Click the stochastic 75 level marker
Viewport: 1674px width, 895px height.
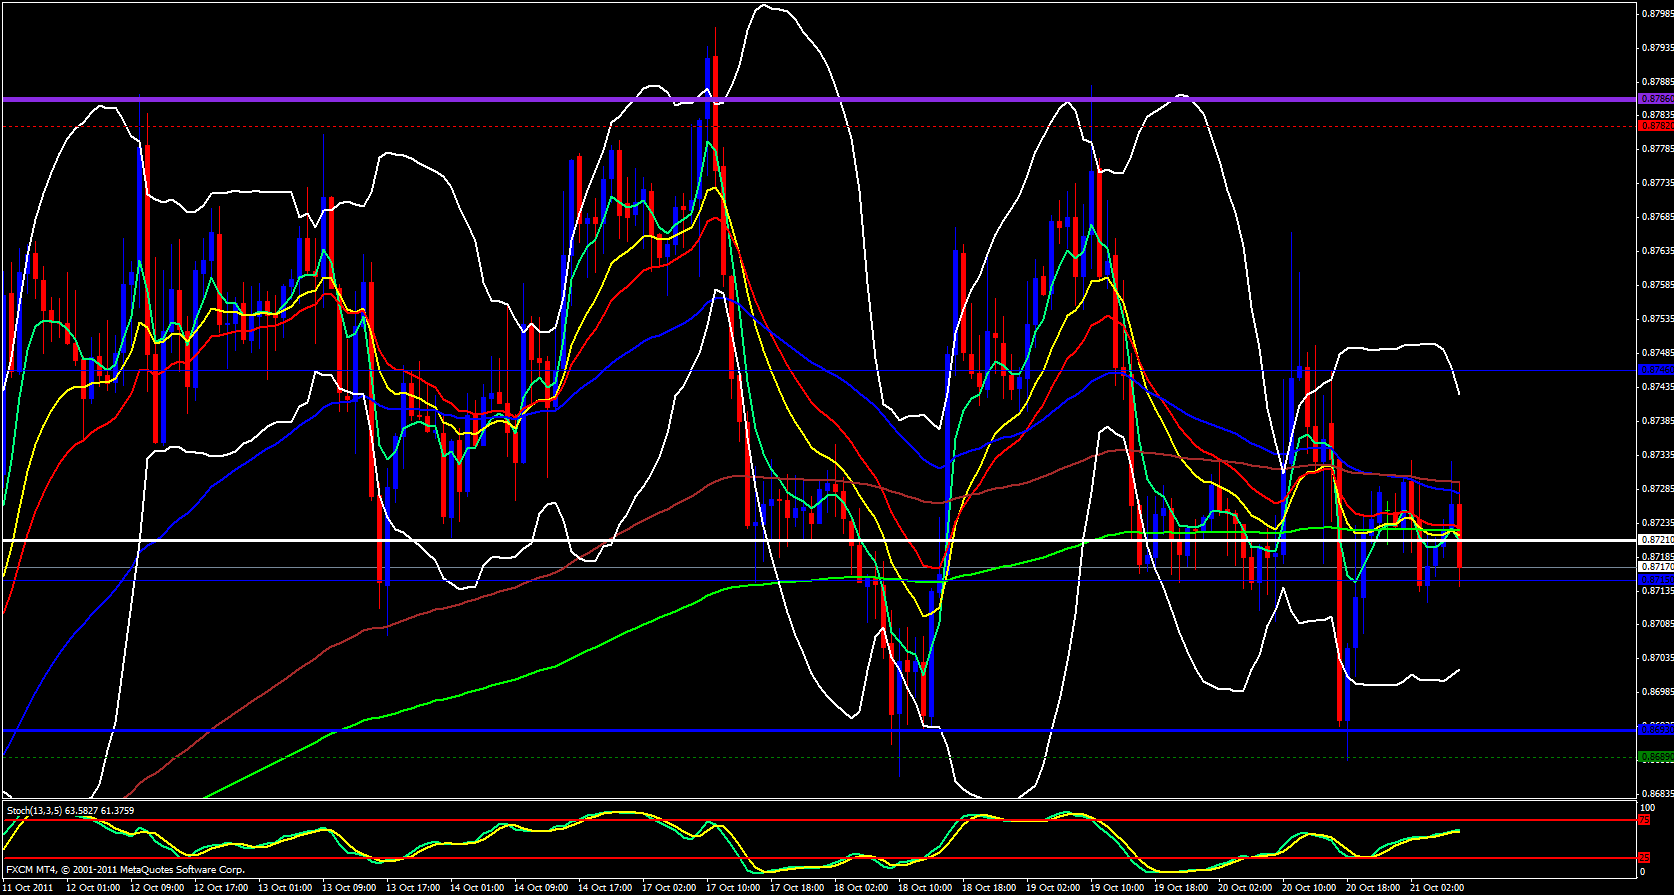[1644, 820]
